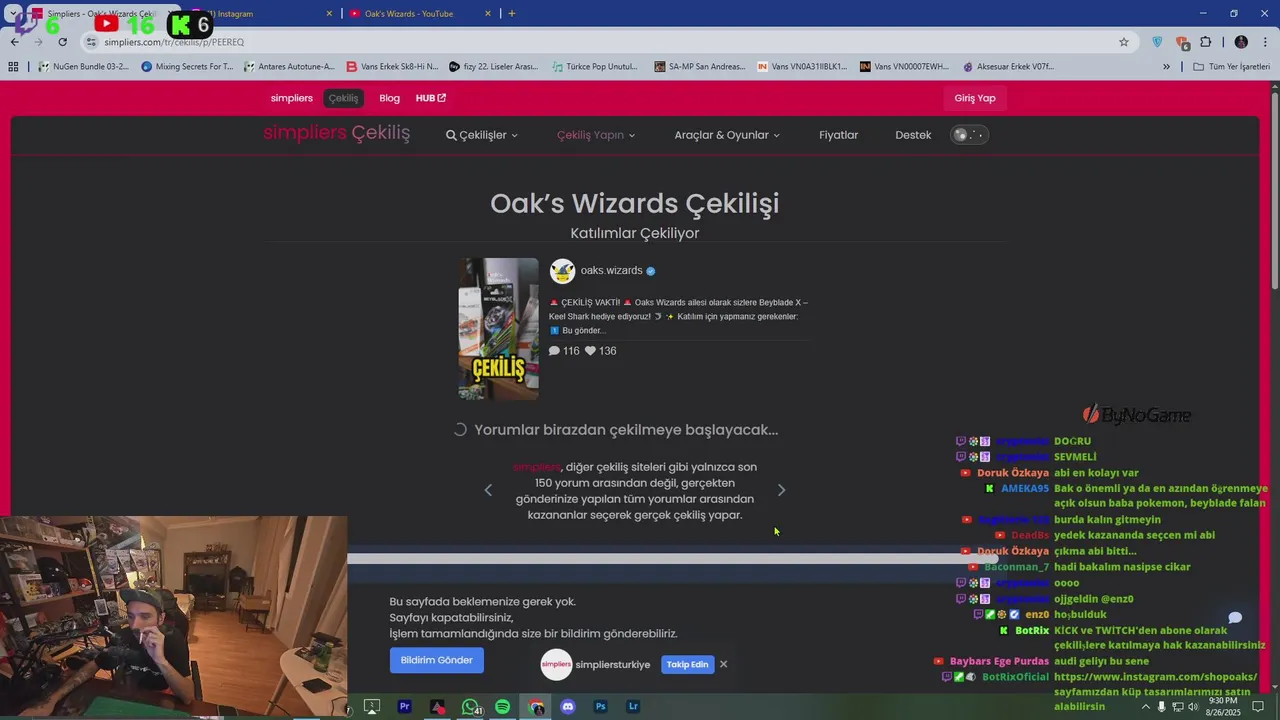Image resolution: width=1280 pixels, height=720 pixels.
Task: Click the Bitwarden shield extension icon
Action: (1158, 42)
